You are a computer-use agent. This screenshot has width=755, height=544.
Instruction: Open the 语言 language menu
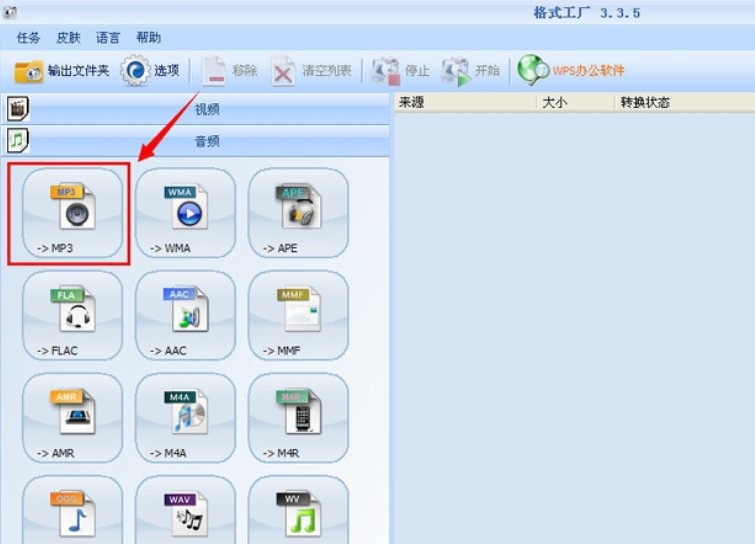(x=108, y=38)
